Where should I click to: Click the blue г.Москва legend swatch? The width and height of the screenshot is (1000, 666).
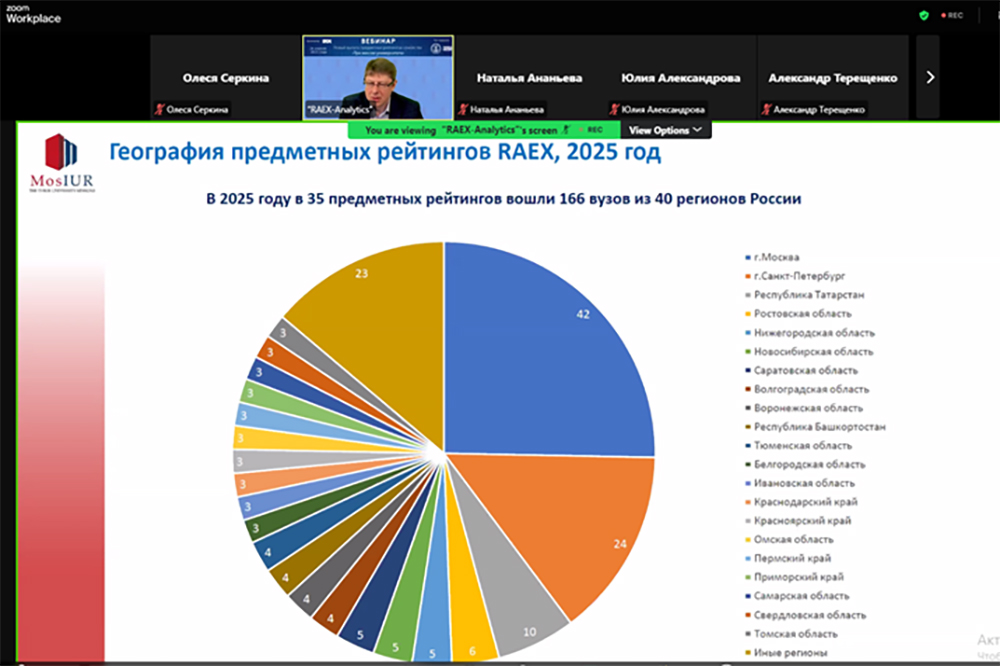click(747, 258)
